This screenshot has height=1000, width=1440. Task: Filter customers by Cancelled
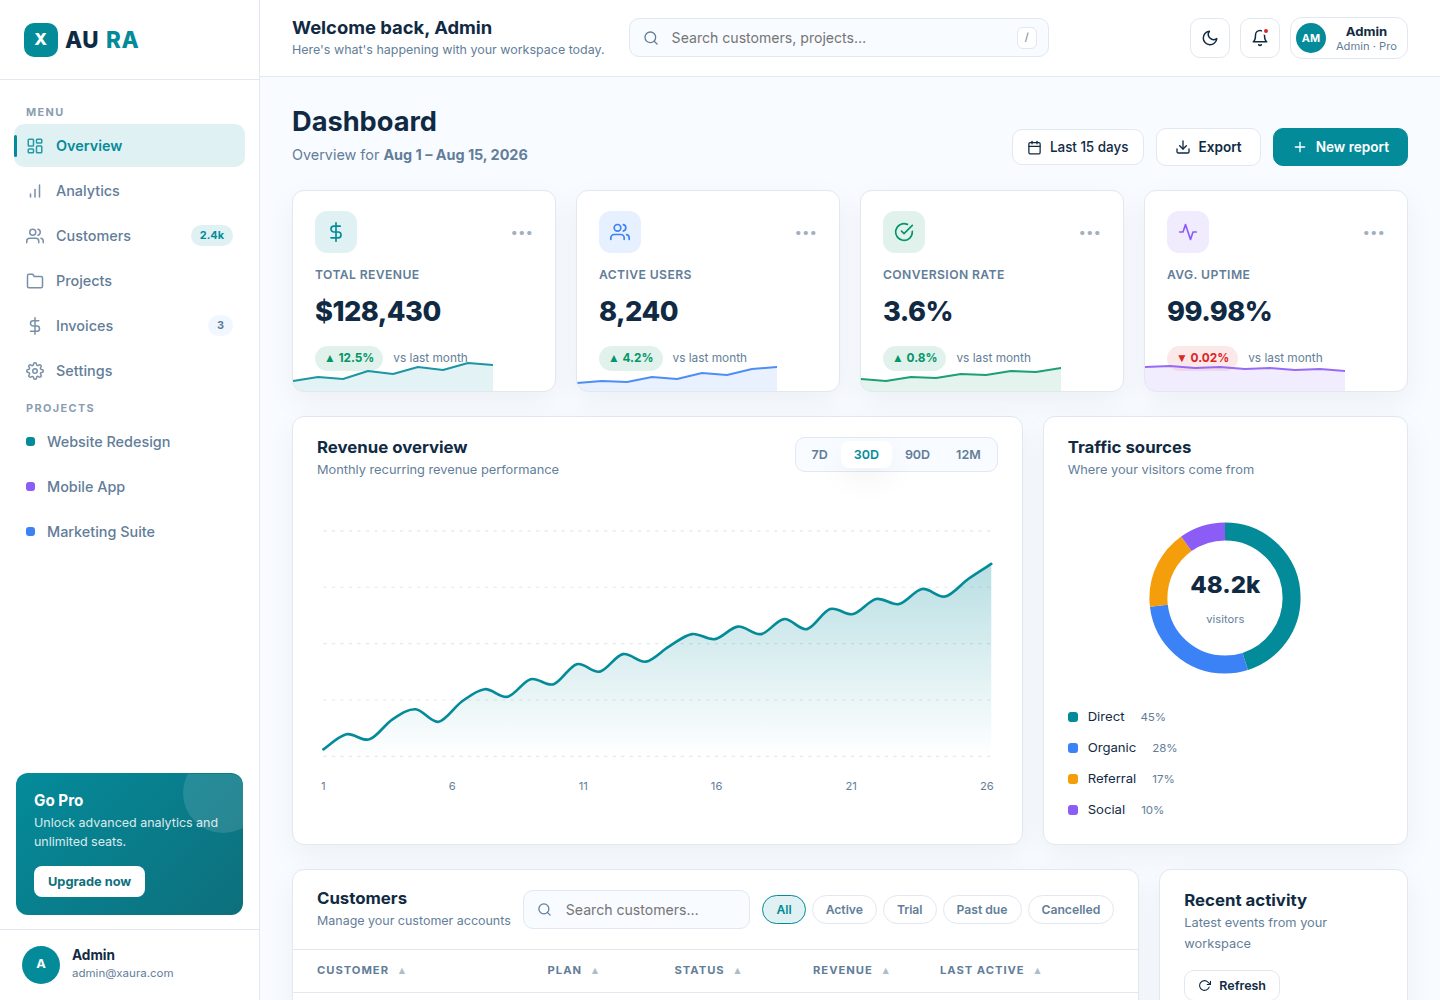pos(1071,909)
